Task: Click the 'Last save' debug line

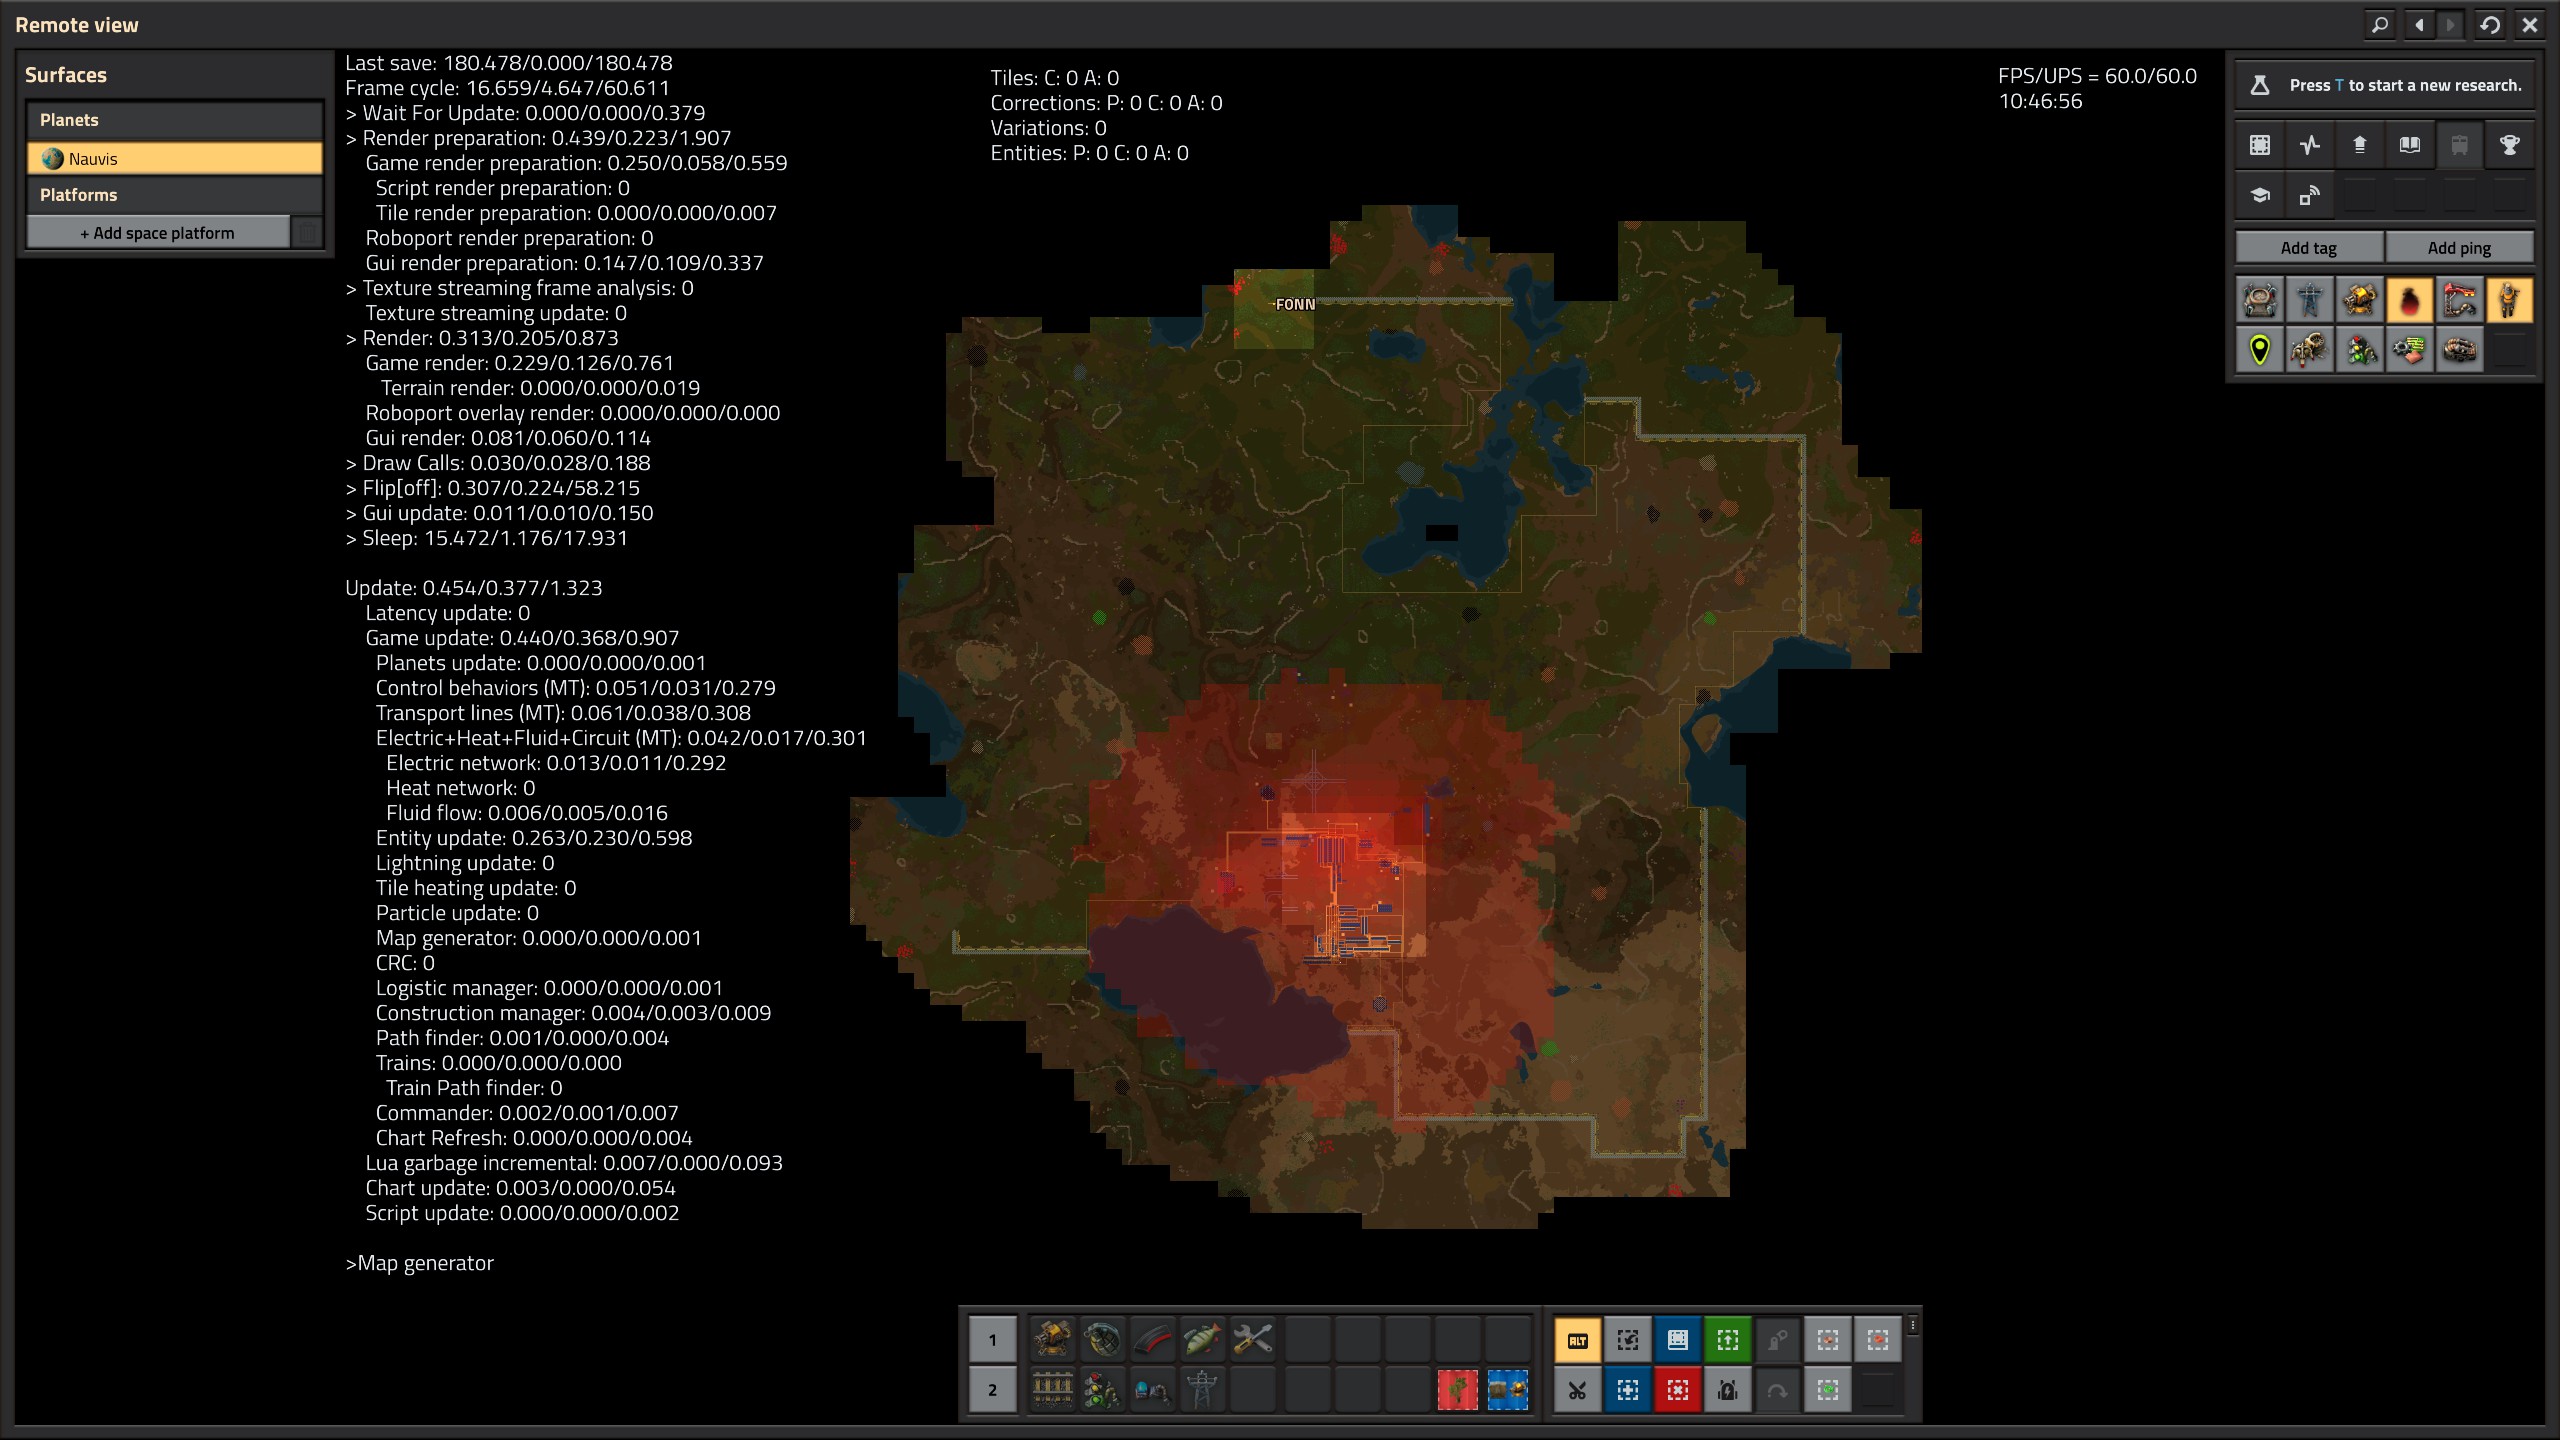Action: point(509,63)
